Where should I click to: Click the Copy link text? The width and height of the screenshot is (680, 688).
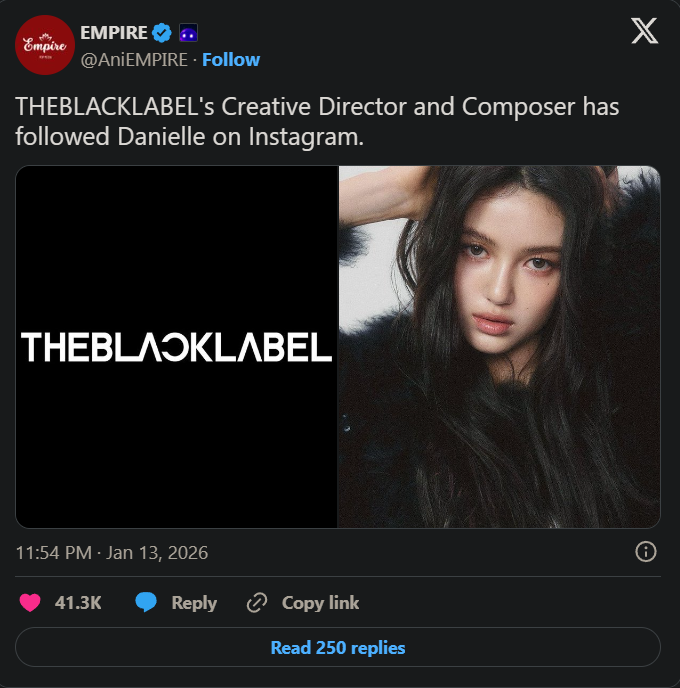point(320,603)
